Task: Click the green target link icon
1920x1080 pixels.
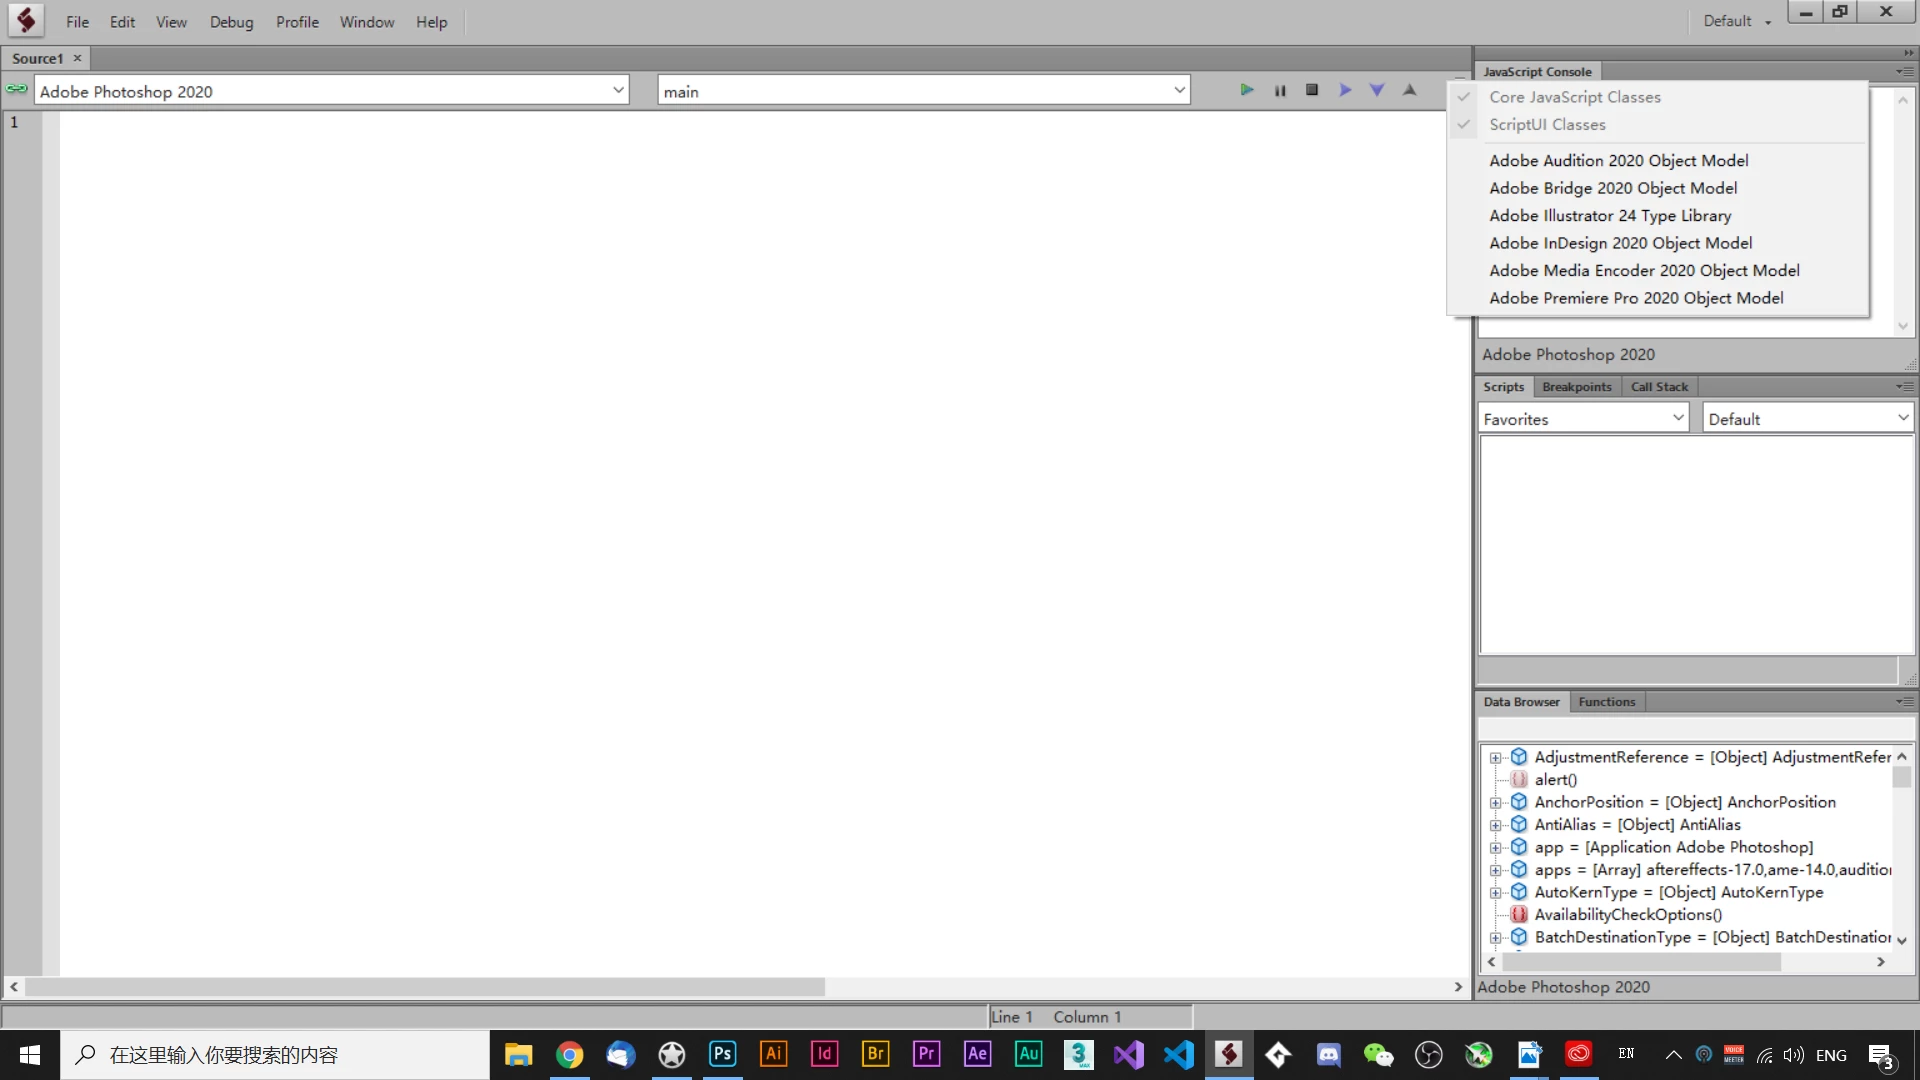Action: 17,89
